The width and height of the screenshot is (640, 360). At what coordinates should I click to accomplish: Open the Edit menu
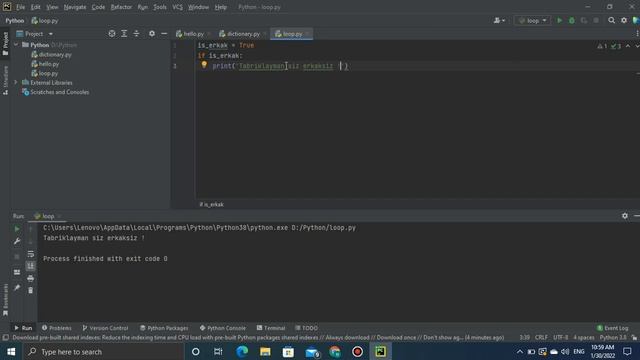(36, 7)
